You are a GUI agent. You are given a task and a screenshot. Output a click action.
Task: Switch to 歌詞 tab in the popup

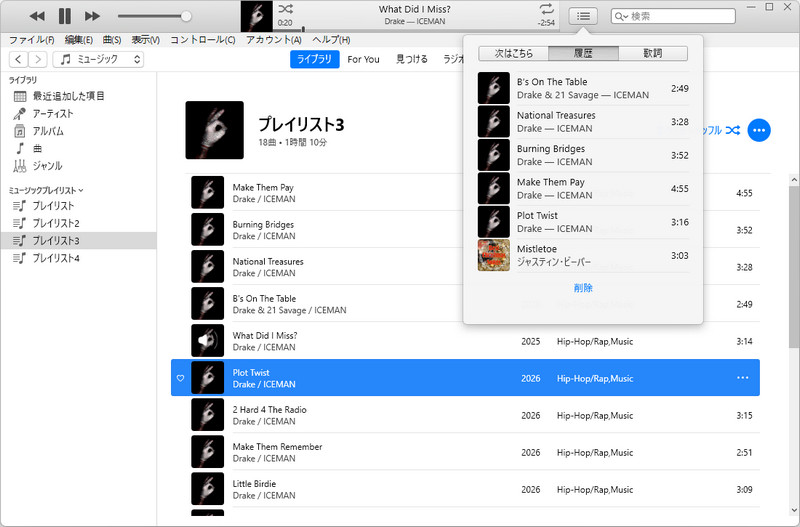653,53
